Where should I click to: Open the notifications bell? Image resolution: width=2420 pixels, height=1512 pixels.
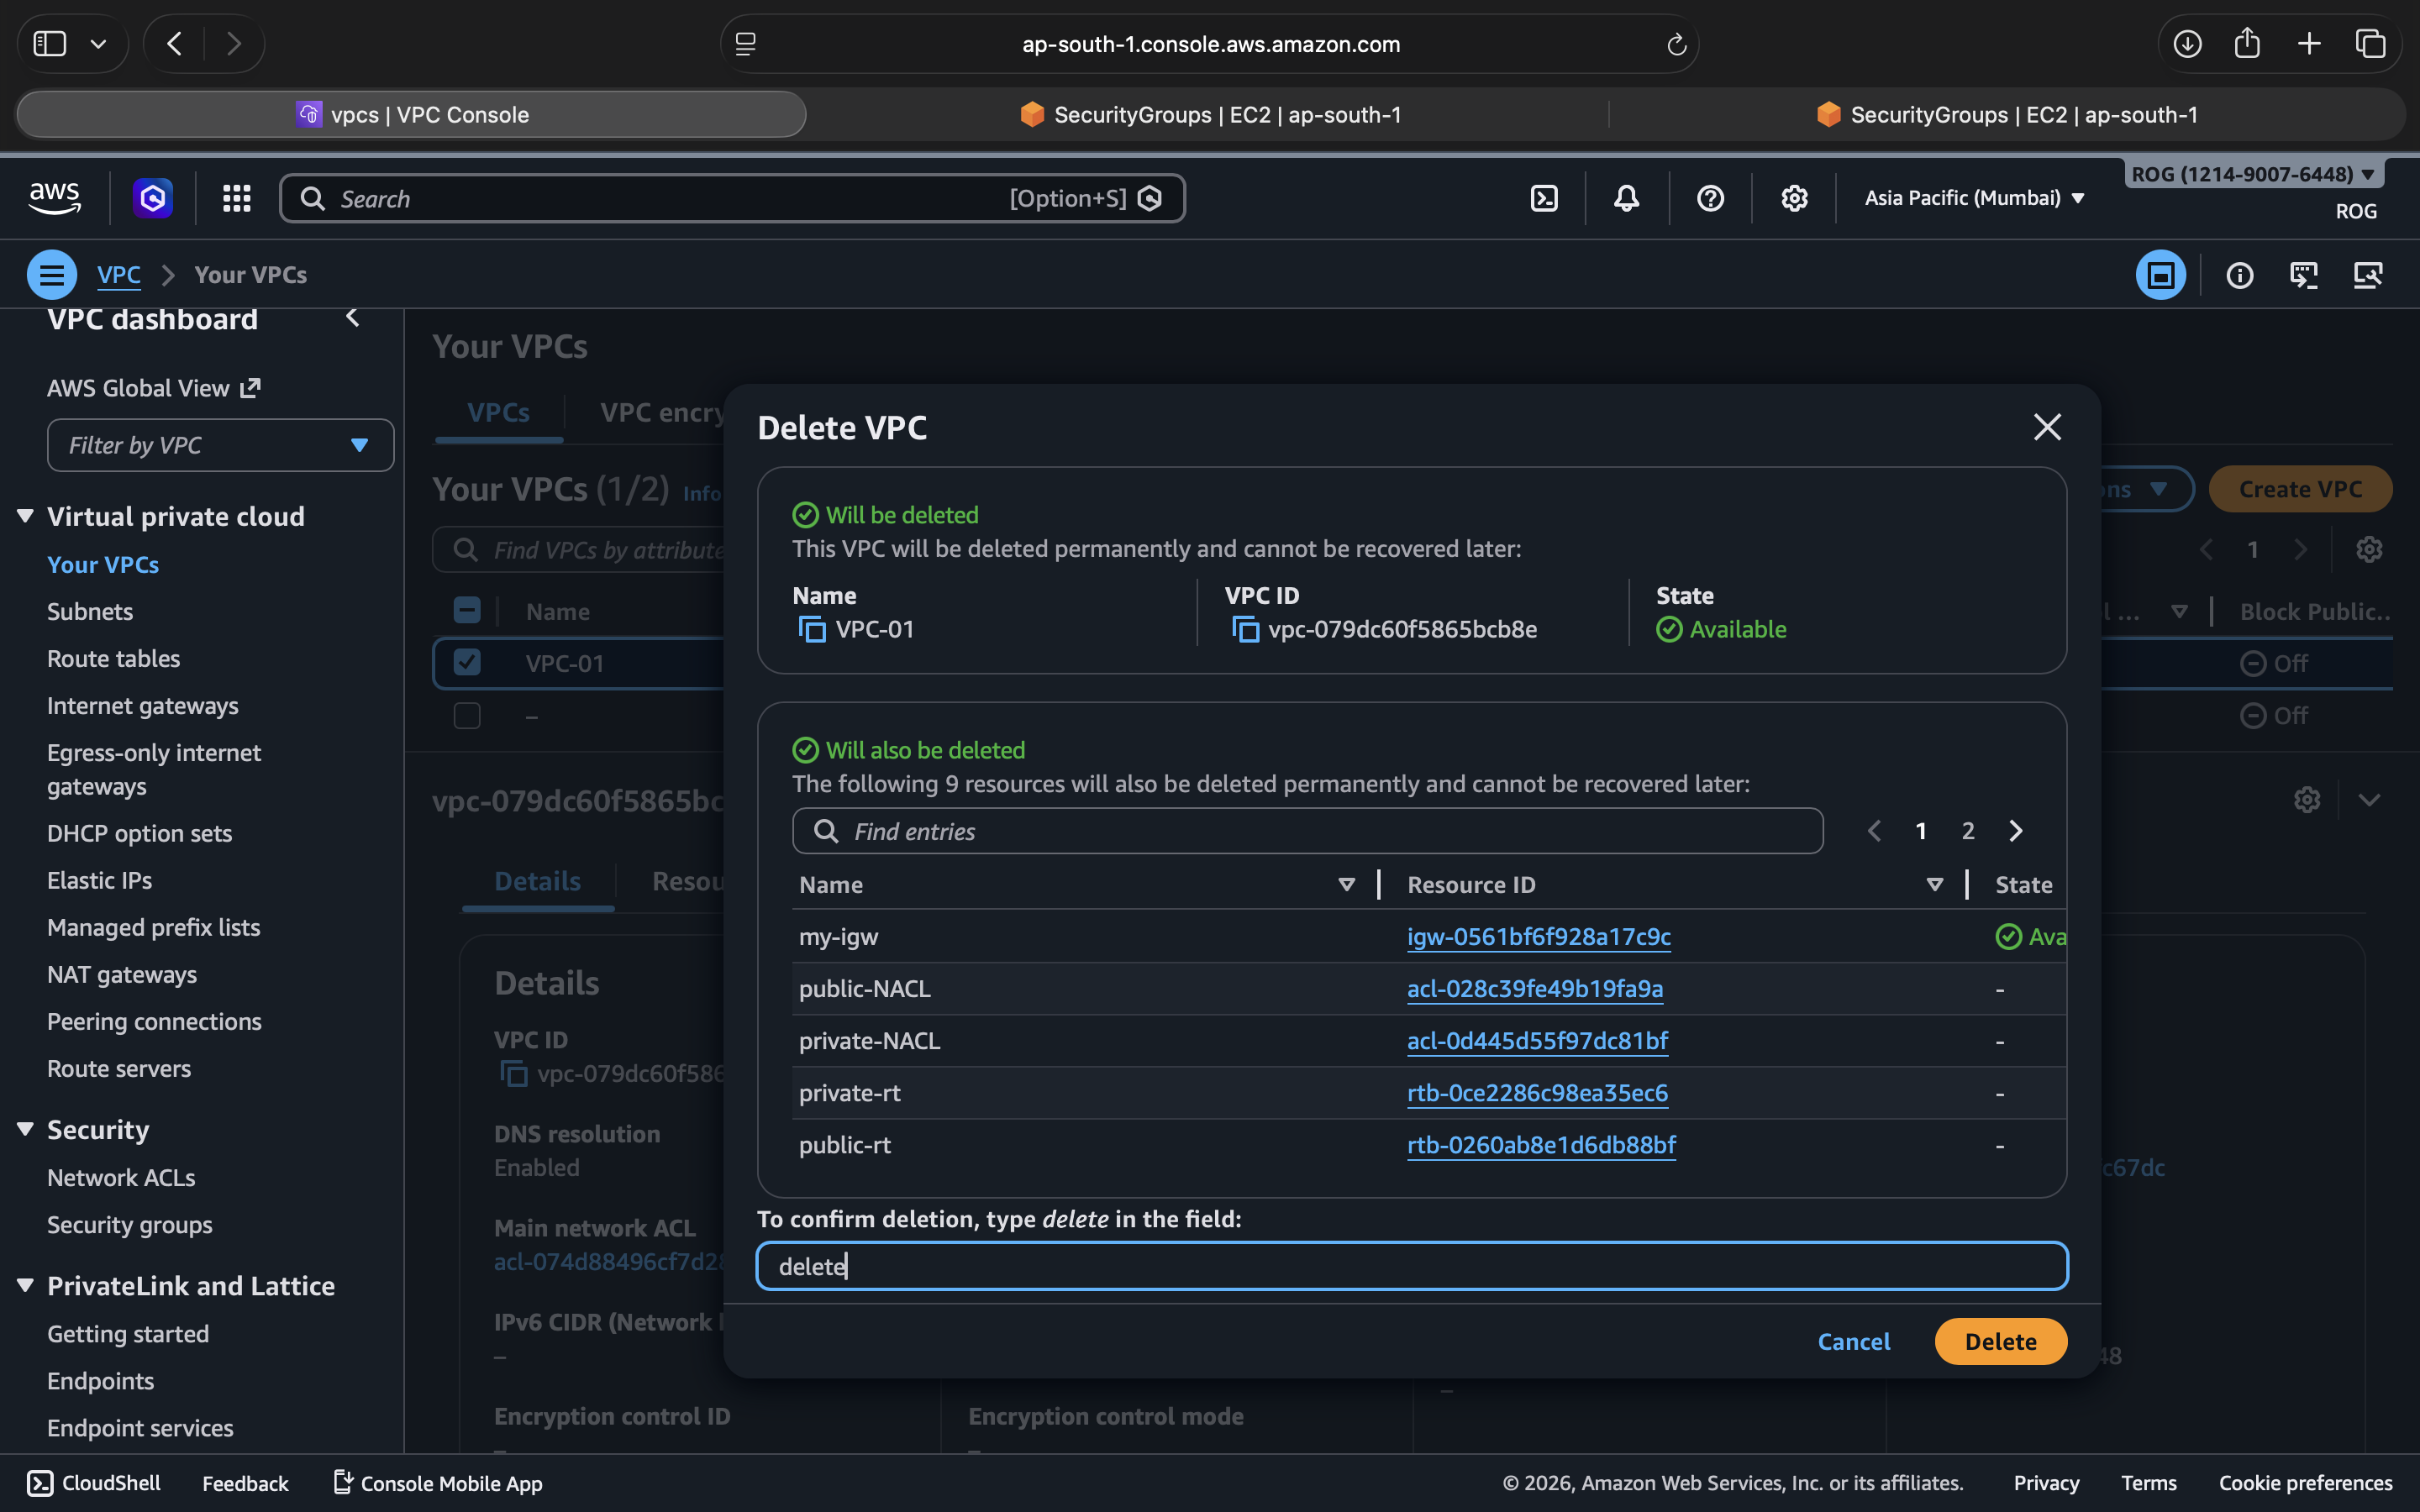pos(1626,198)
